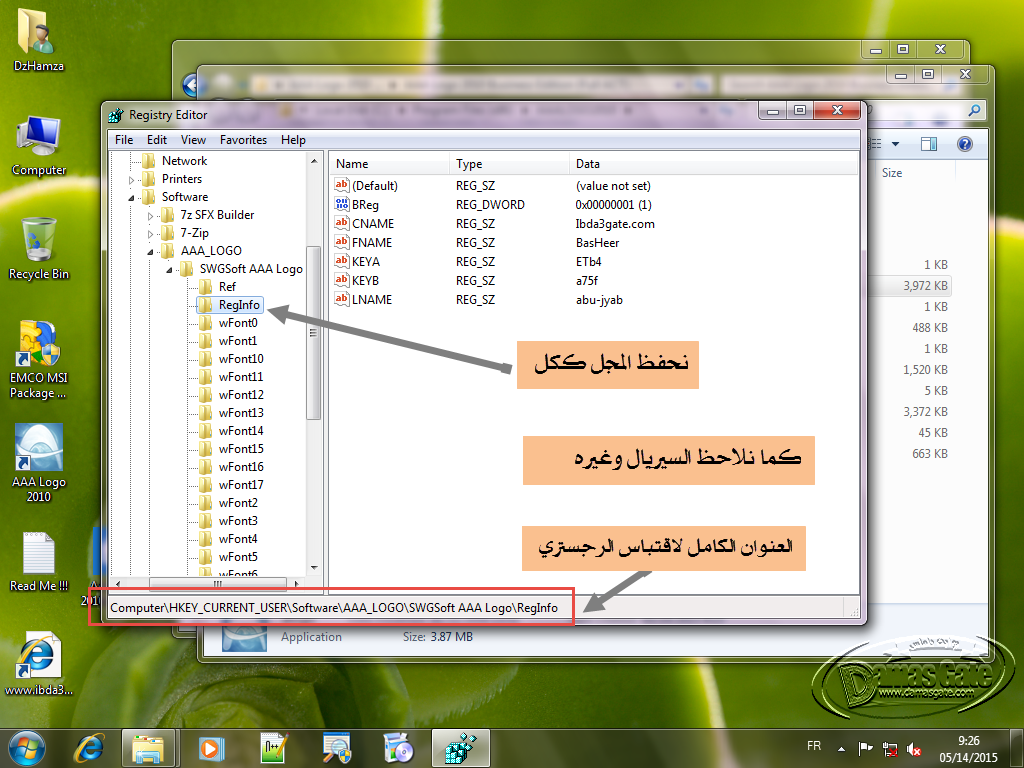Image resolution: width=1024 pixels, height=768 pixels.
Task: Collapse the Software registry key
Action: pos(131,197)
